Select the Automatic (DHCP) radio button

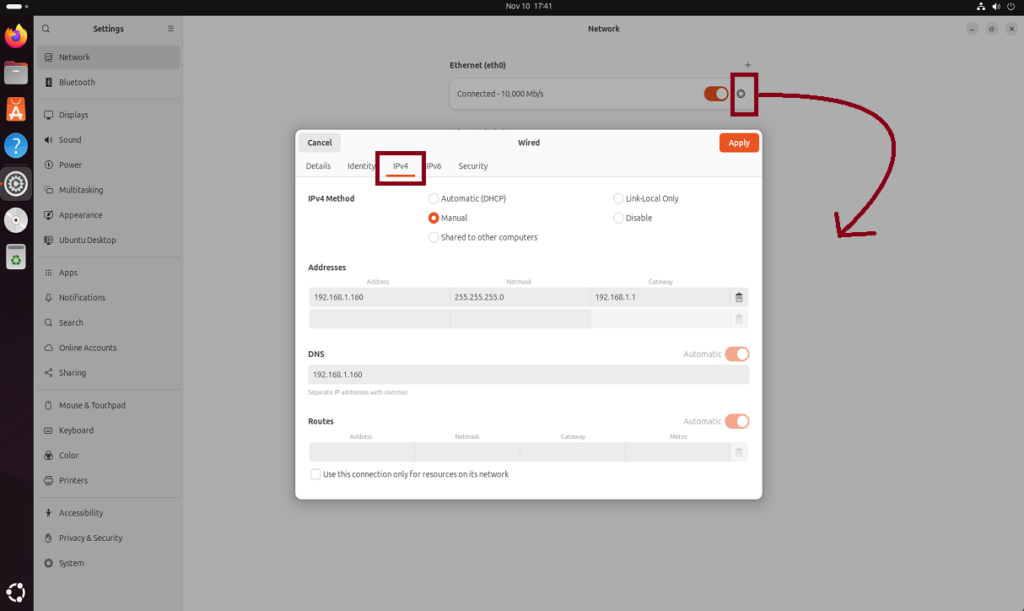pyautogui.click(x=433, y=199)
